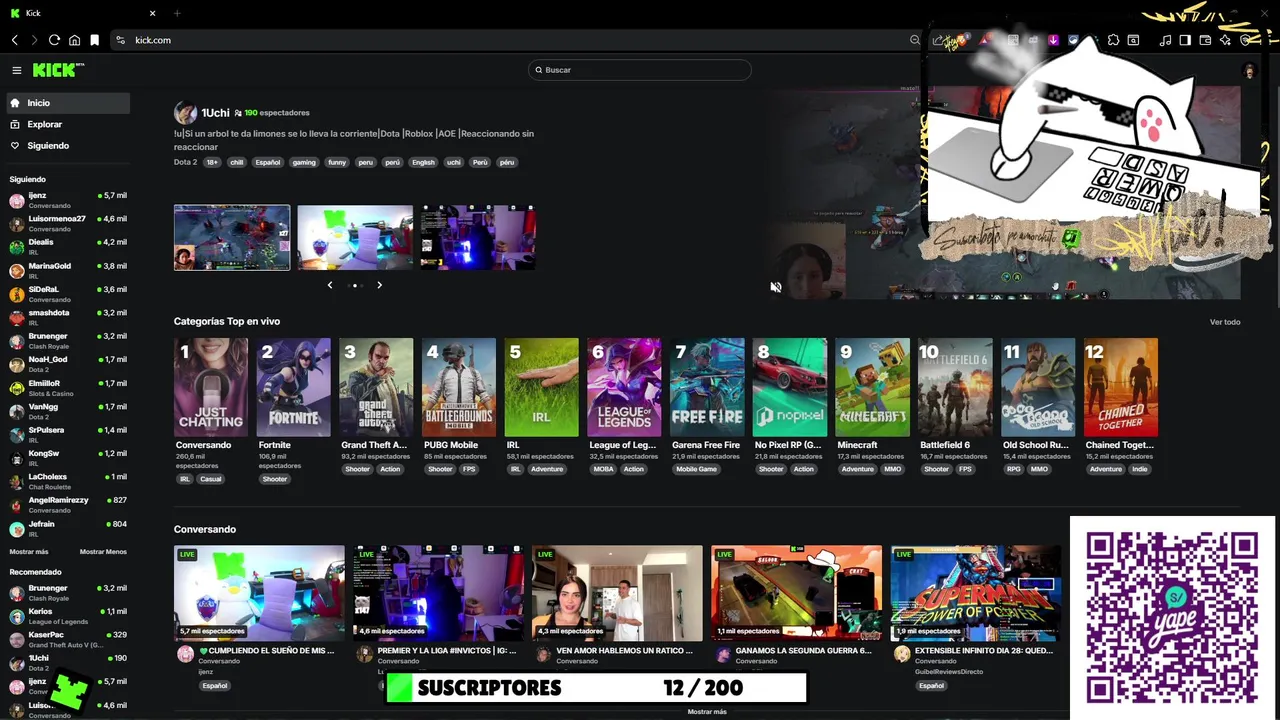Open the Fortnite category card
Screen dimensions: 1280x720
click(x=294, y=388)
